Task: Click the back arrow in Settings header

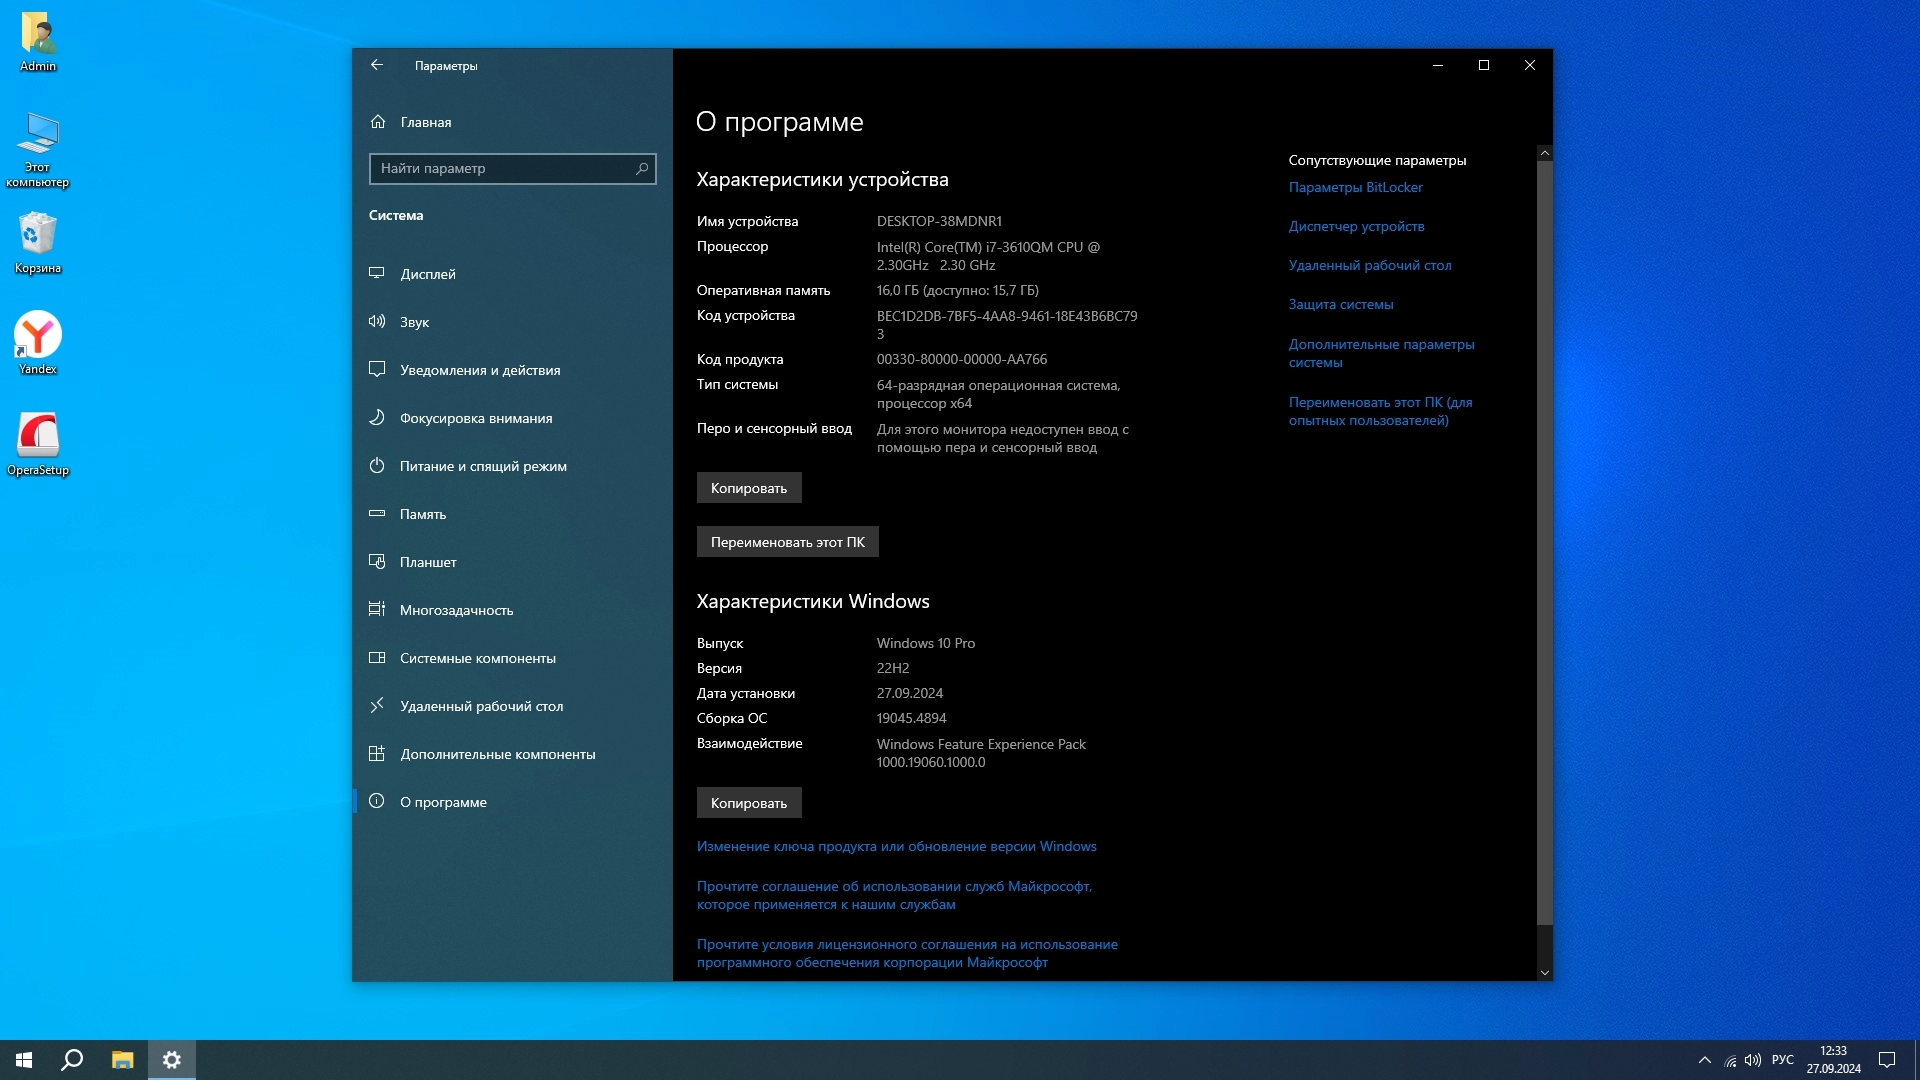Action: pos(377,65)
